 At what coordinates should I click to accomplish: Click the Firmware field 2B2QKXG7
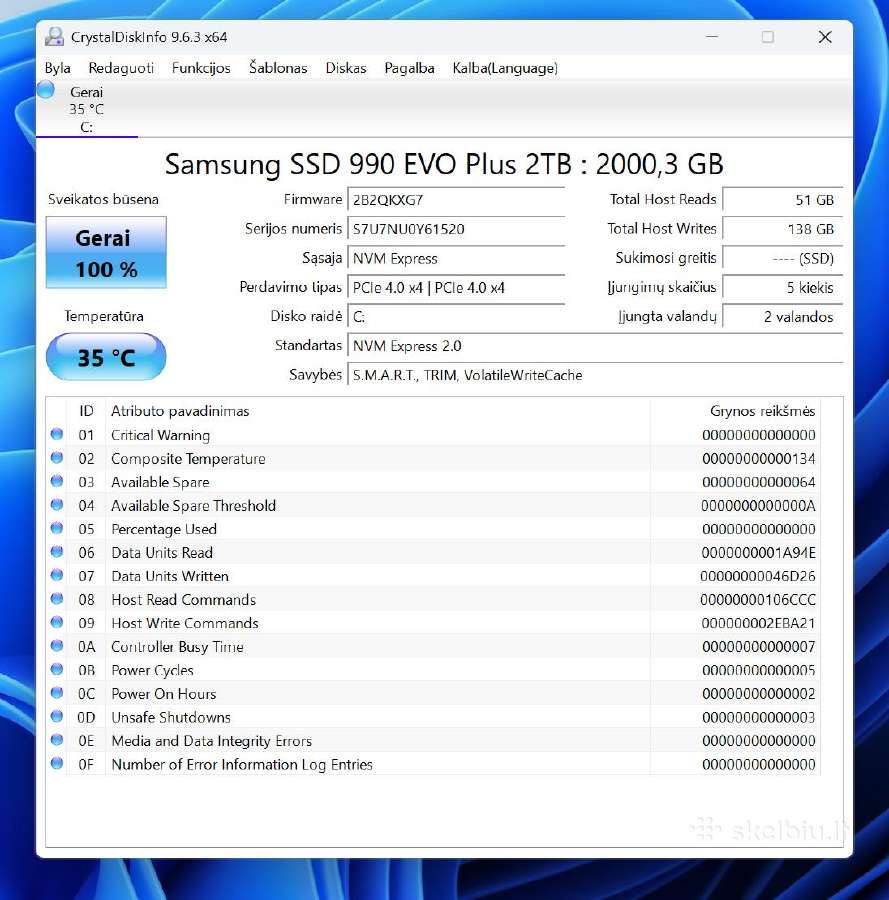click(x=456, y=200)
